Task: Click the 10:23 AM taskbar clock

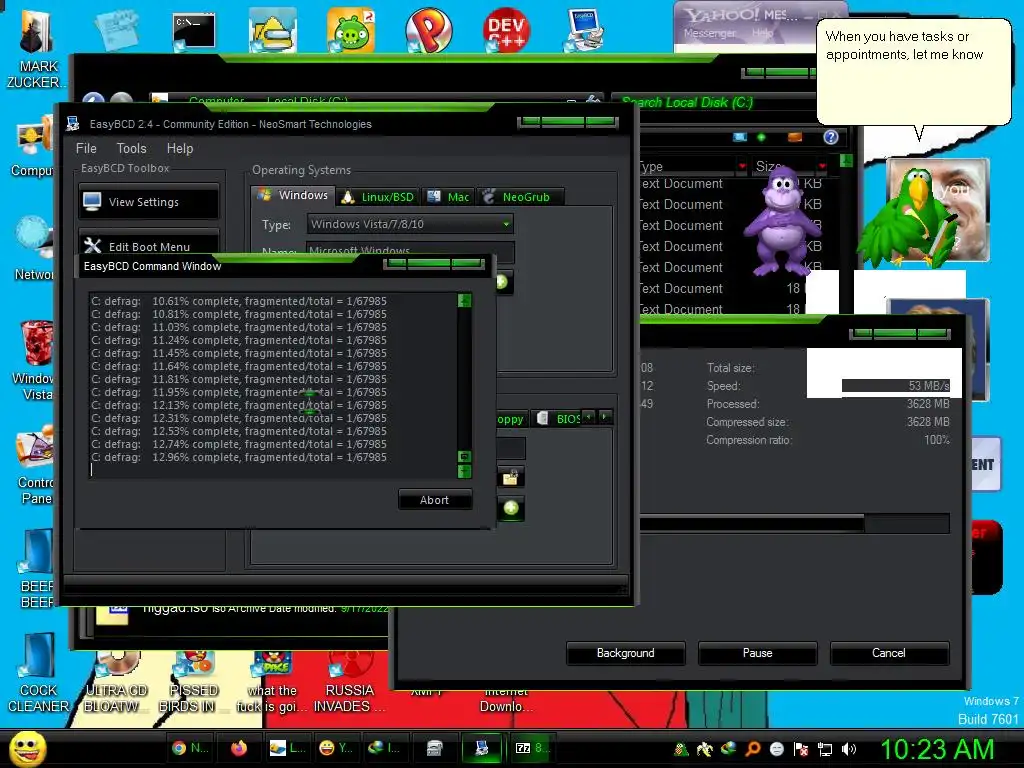Action: click(x=937, y=750)
